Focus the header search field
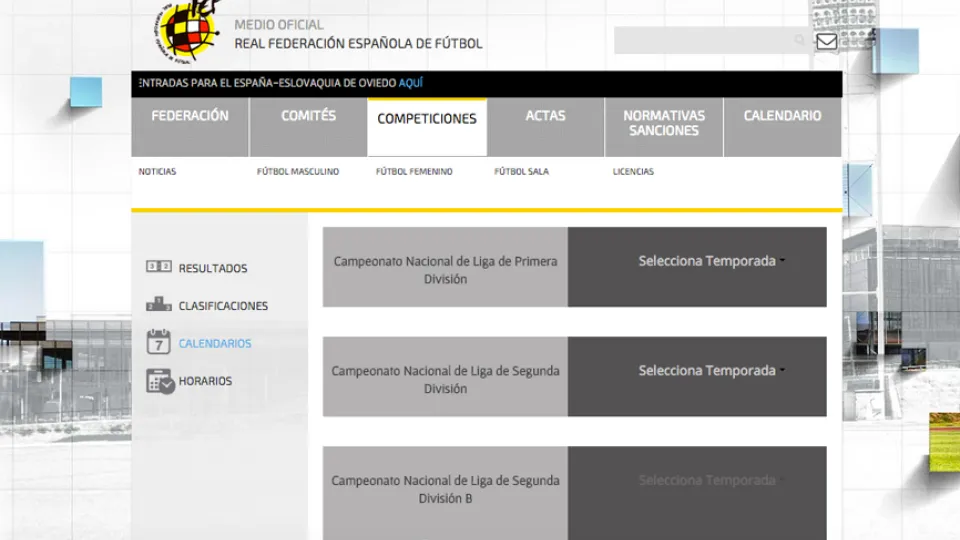This screenshot has height=540, width=960. click(712, 40)
